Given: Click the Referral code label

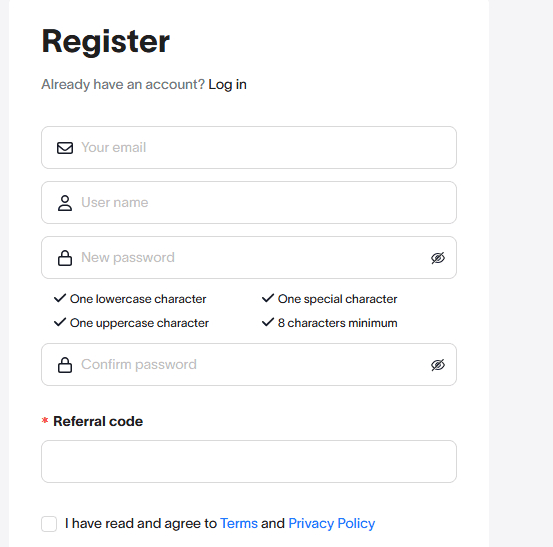Looking at the screenshot, I should click(98, 421).
